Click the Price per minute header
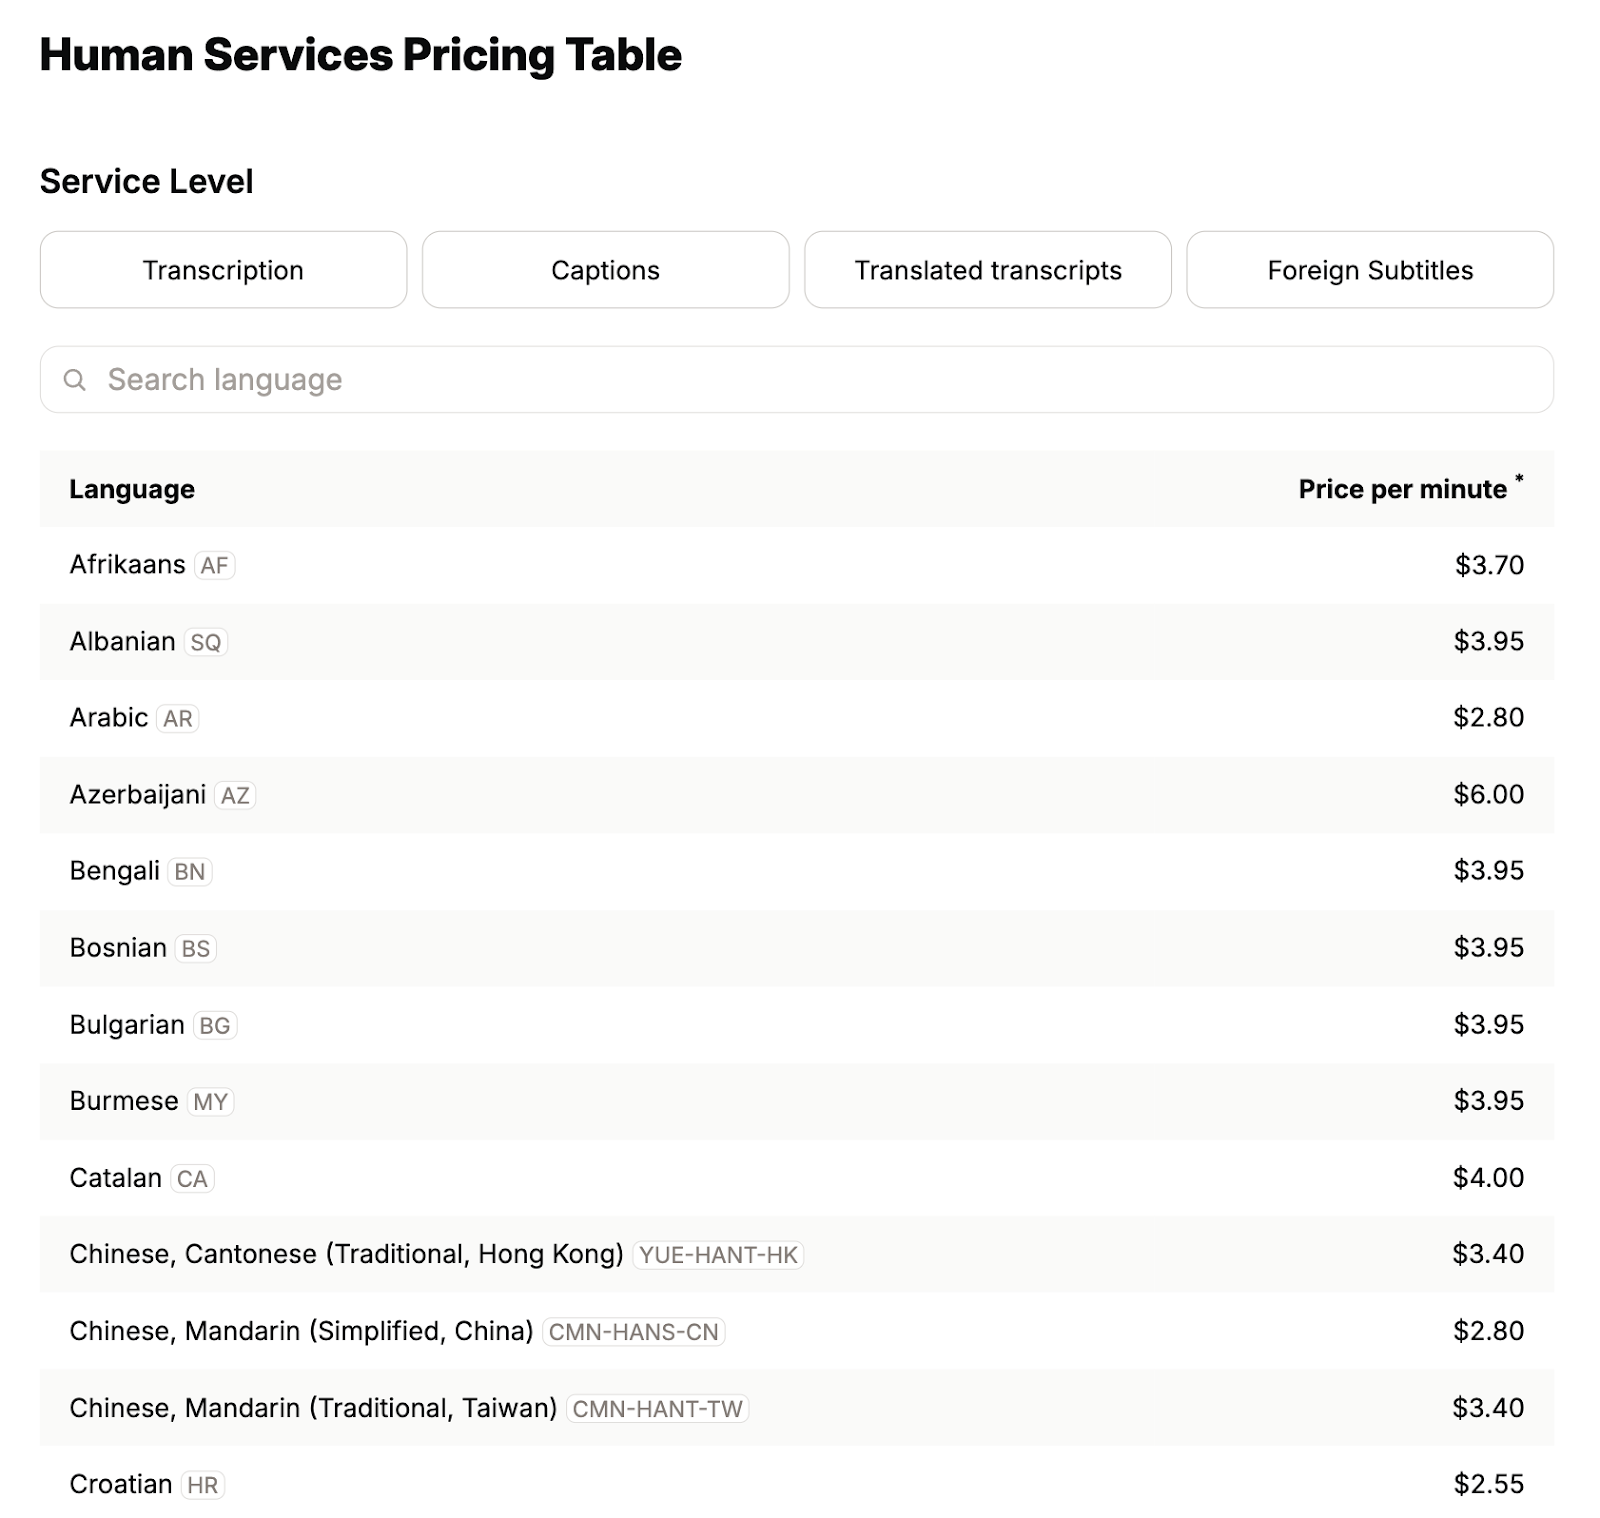 [x=1400, y=489]
